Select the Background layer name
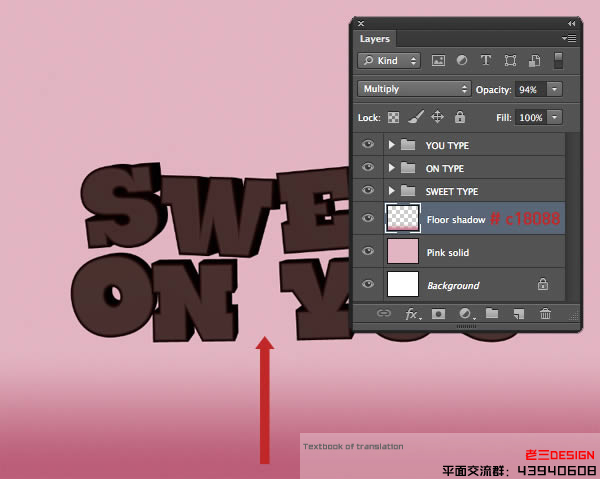The height and width of the screenshot is (479, 600). 453,286
